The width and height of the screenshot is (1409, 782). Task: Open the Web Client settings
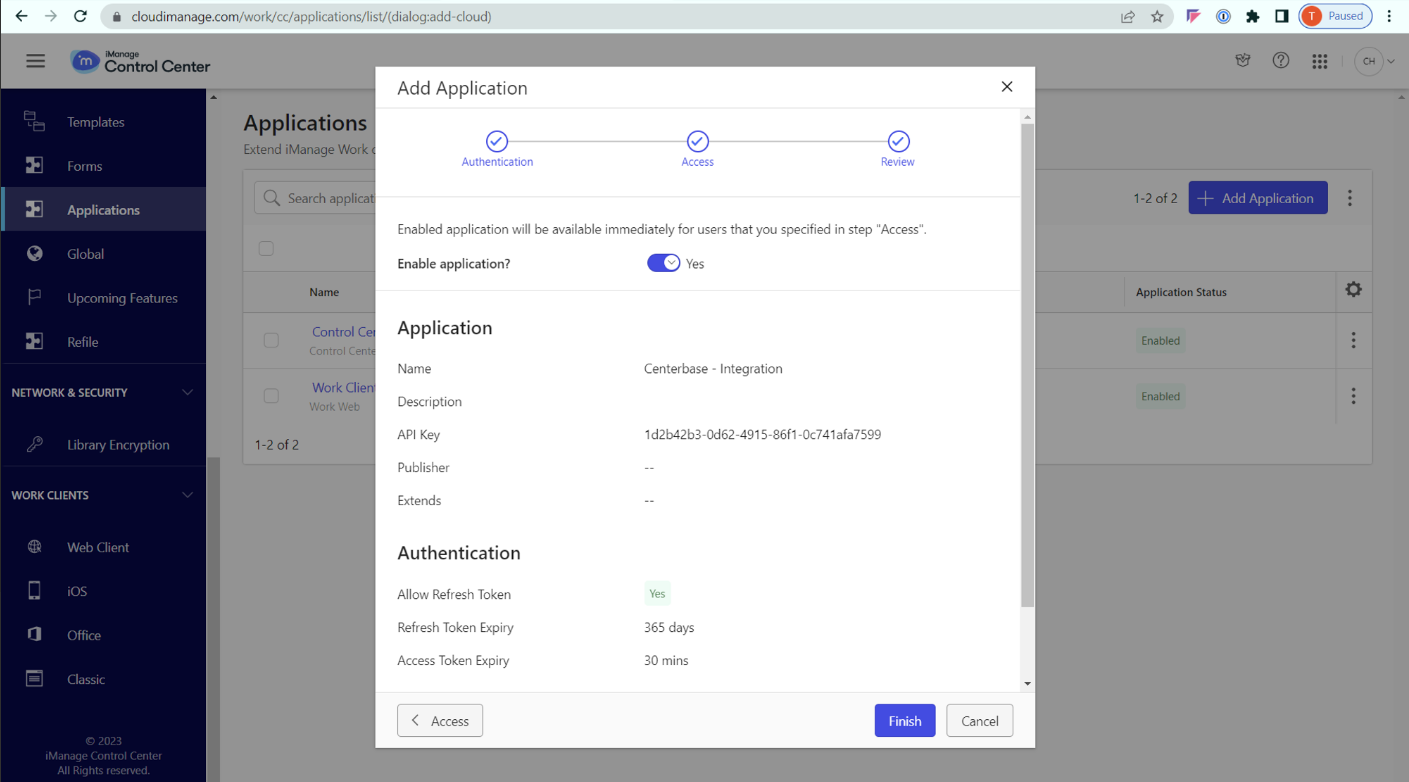96,547
